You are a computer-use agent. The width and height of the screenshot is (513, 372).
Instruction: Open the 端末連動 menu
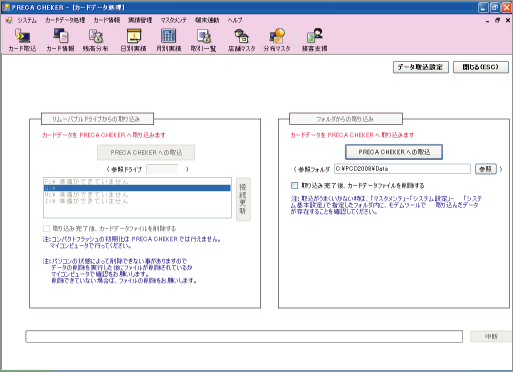pyautogui.click(x=207, y=20)
